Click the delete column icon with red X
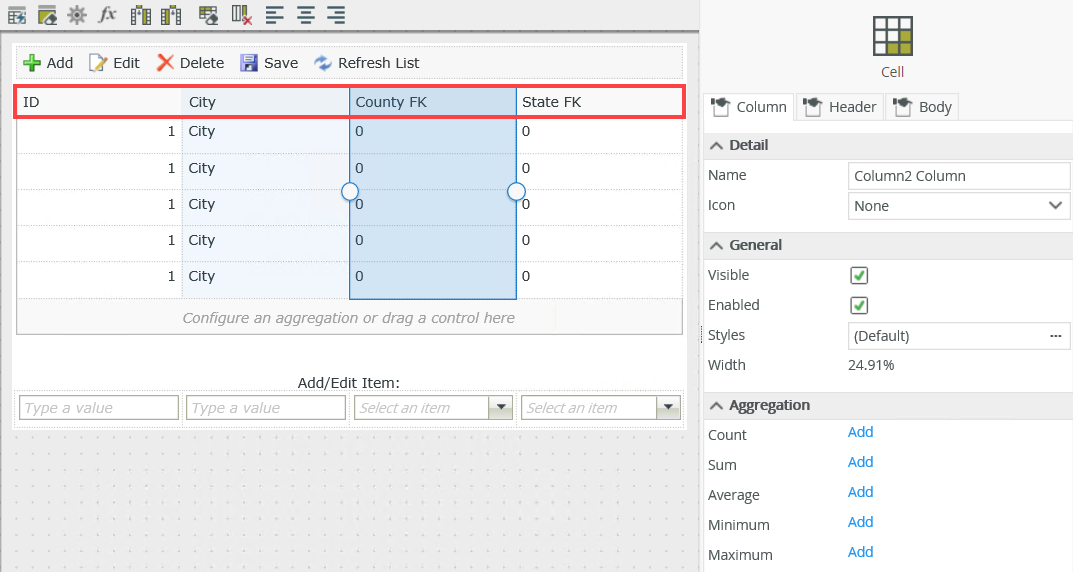 tap(241, 15)
